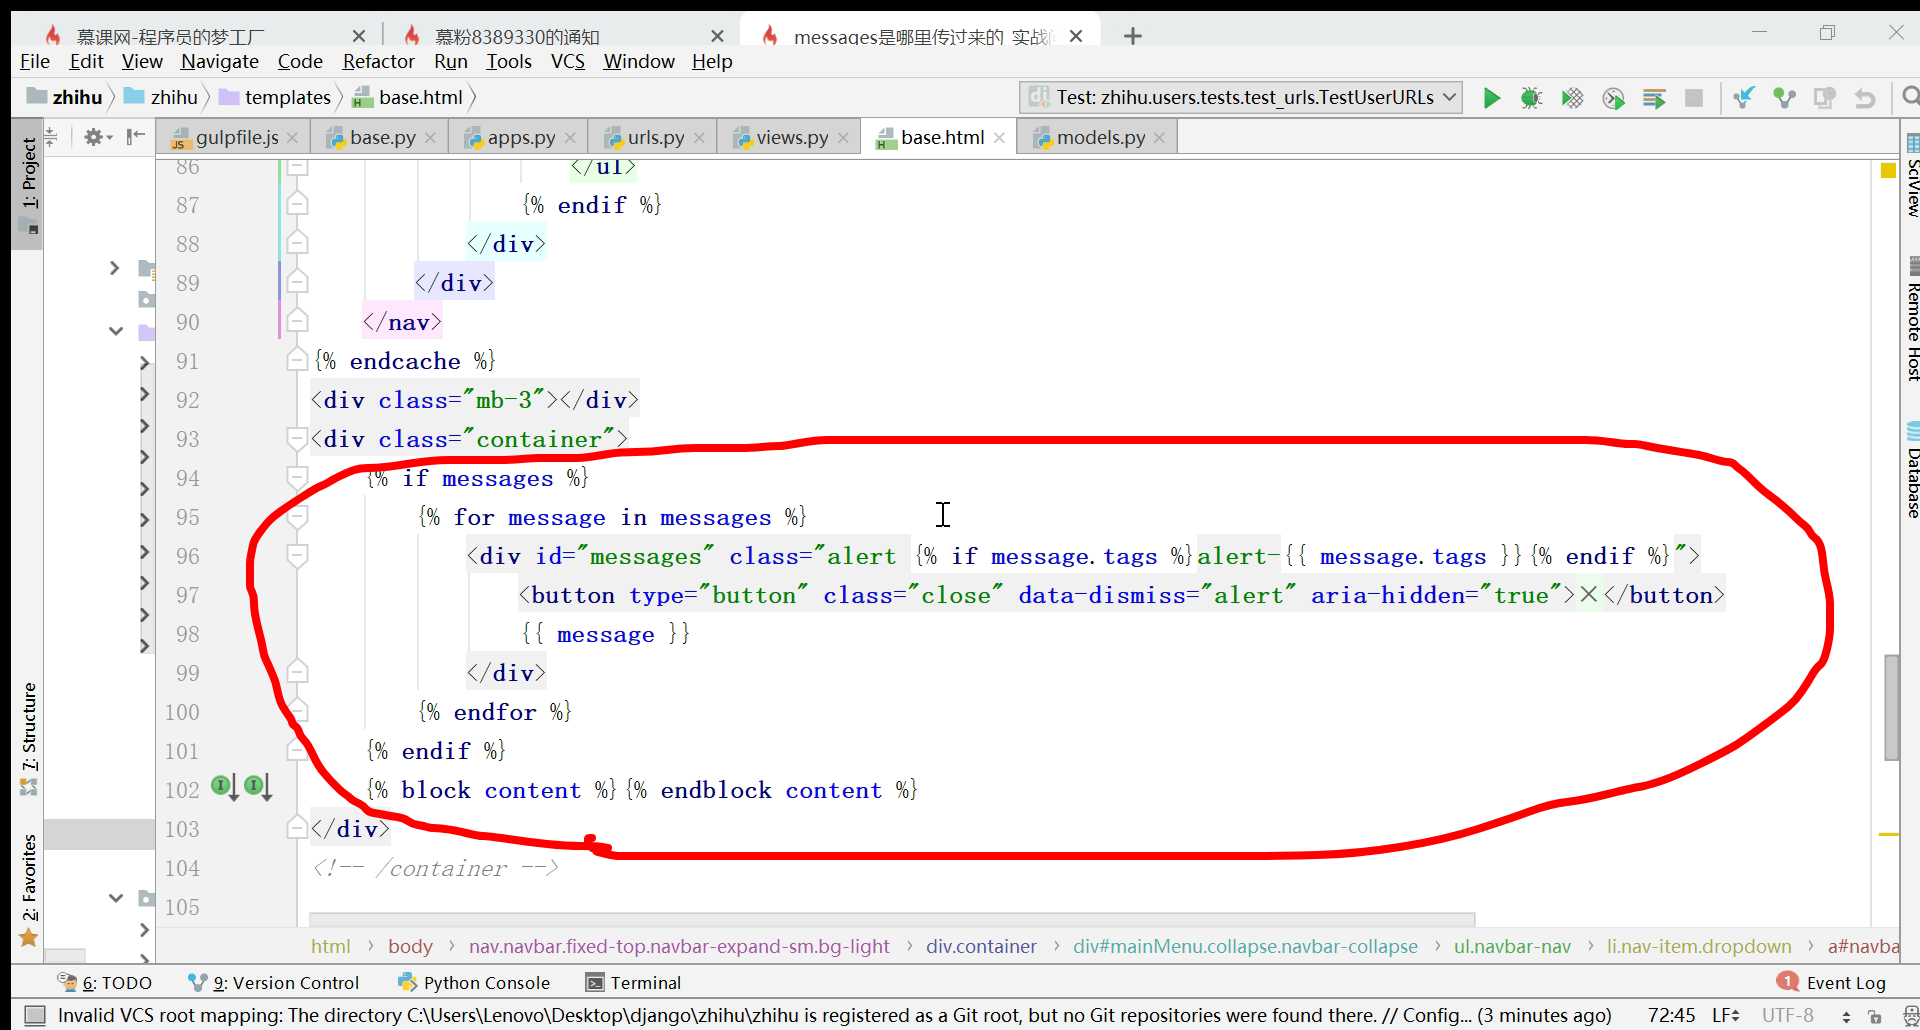The image size is (1920, 1030).
Task: Click the editor vertical scrollbar thumb
Action: click(1890, 706)
